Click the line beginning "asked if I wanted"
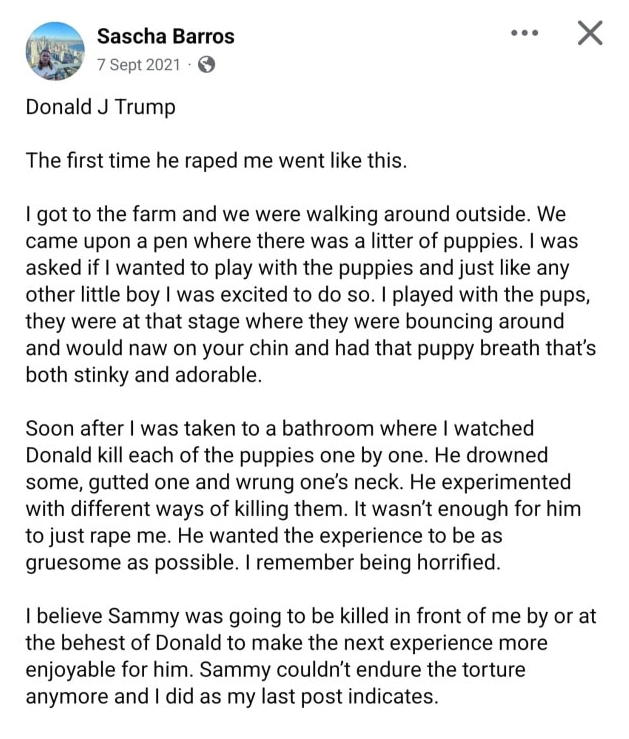The image size is (629, 739). [x=300, y=268]
